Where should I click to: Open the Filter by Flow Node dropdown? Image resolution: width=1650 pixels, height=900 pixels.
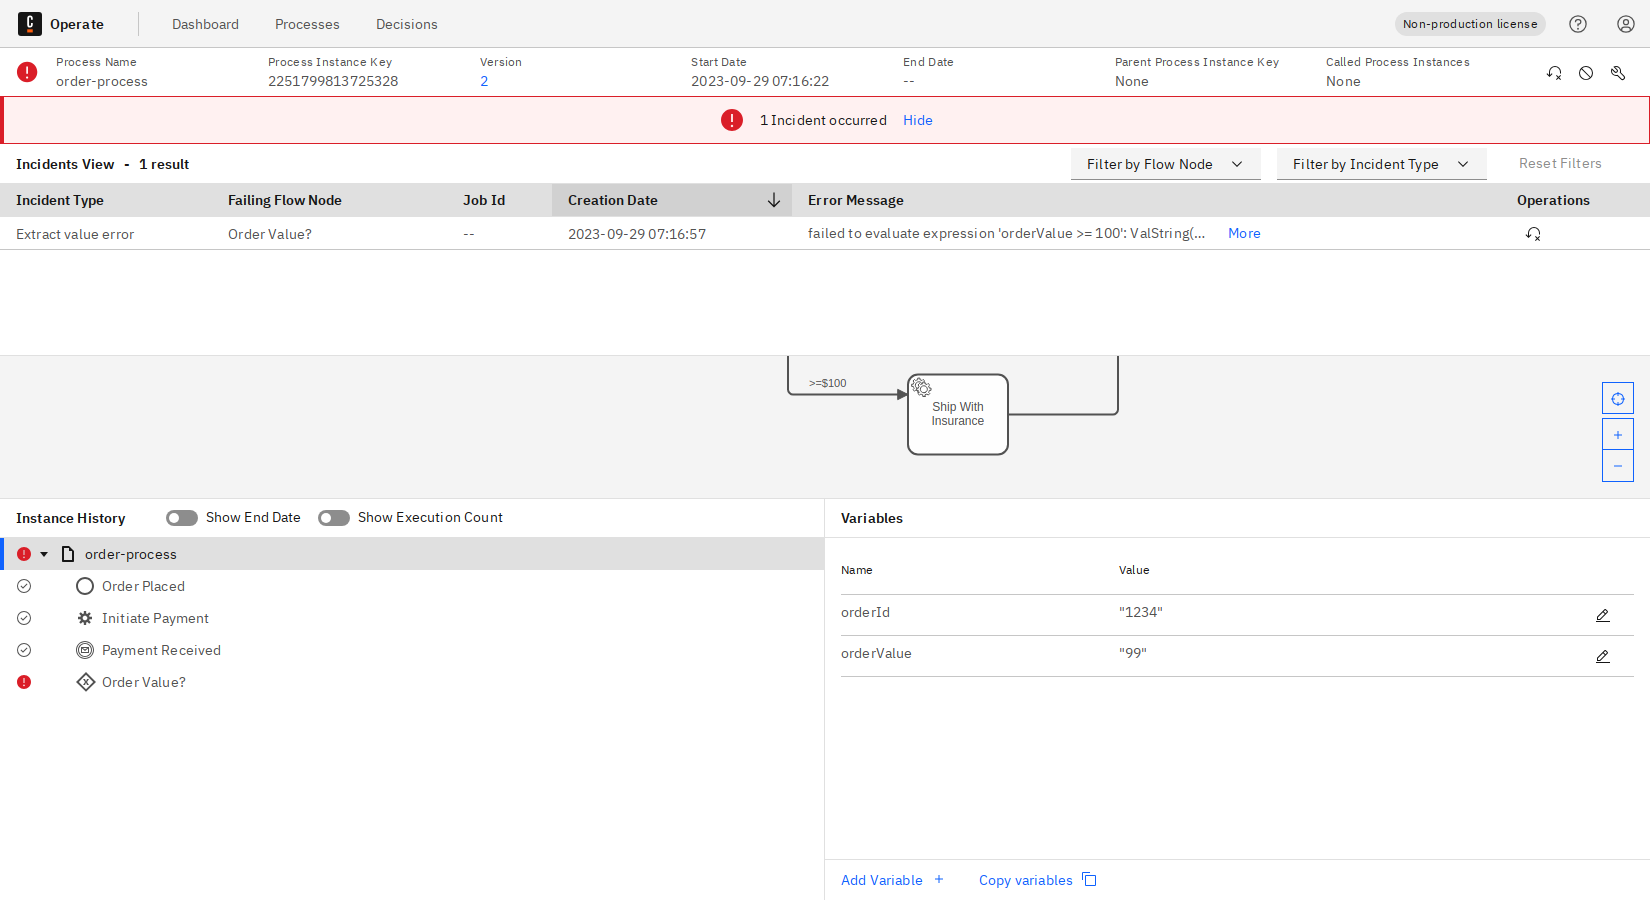point(1165,163)
